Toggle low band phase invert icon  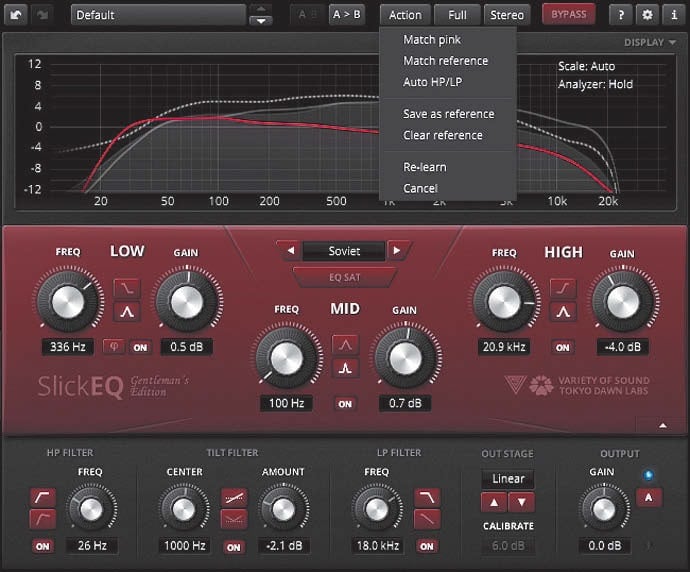tap(114, 347)
